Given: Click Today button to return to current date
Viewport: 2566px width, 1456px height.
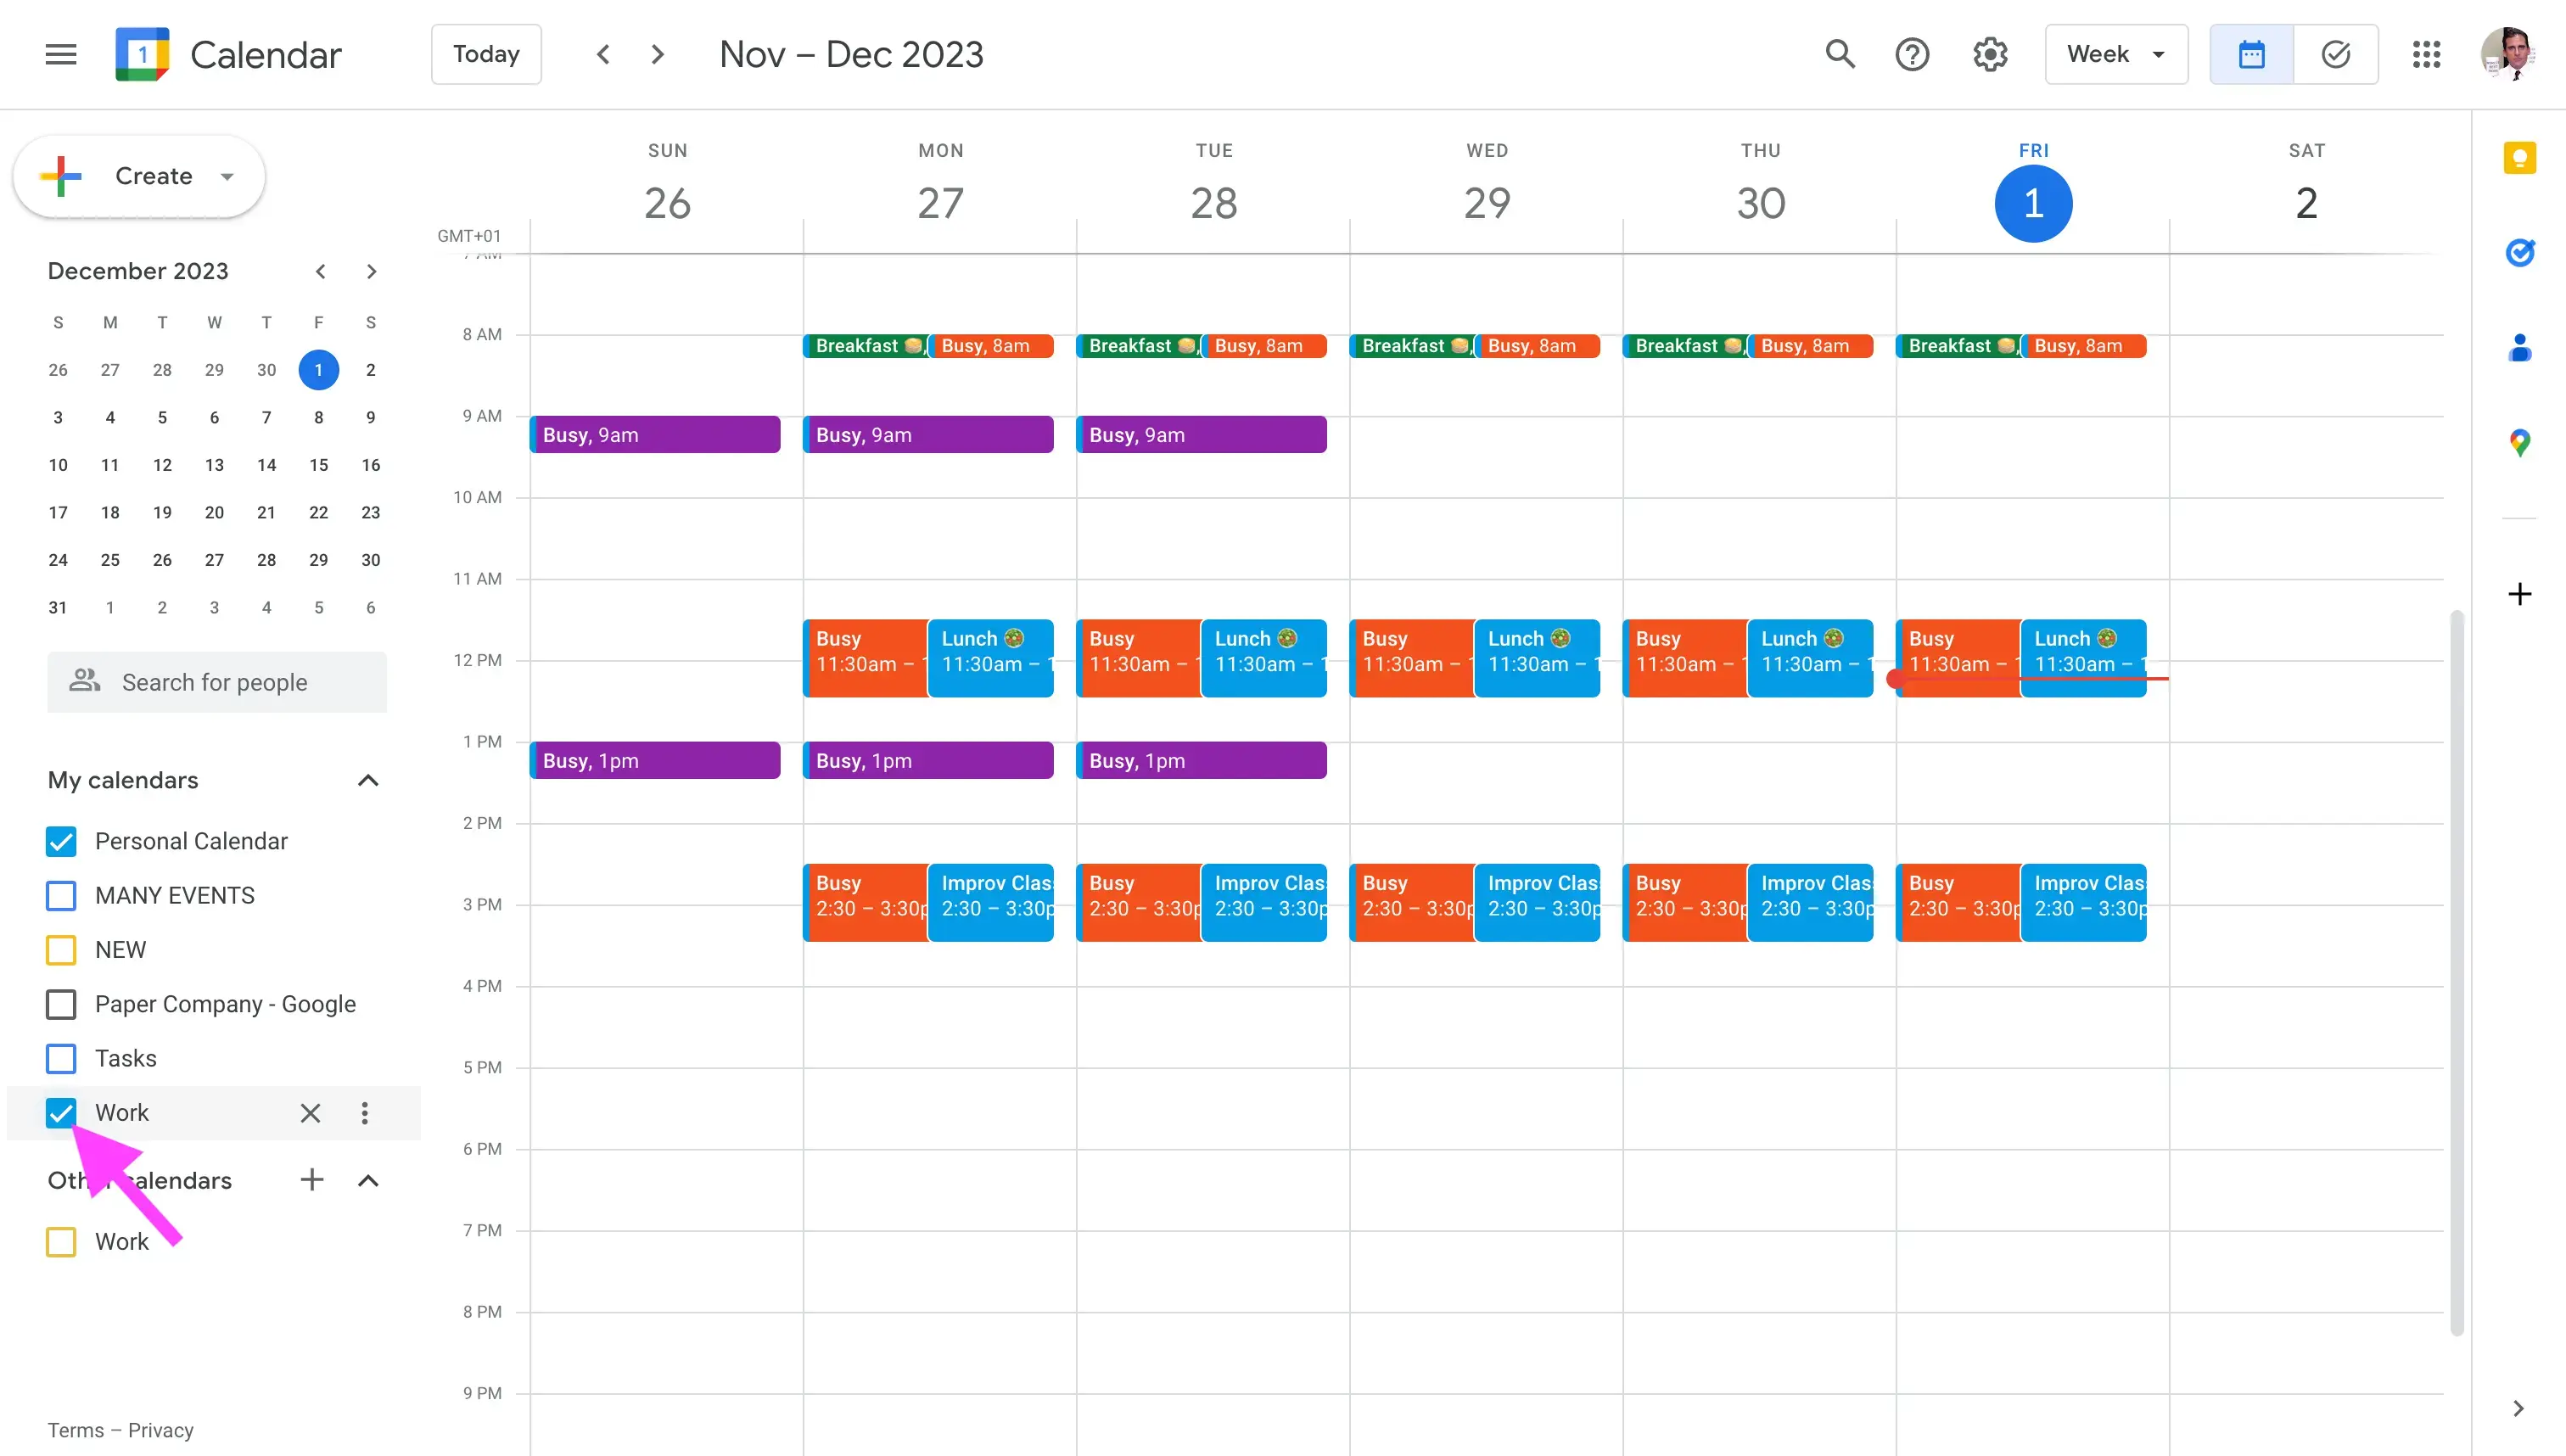Looking at the screenshot, I should click(x=485, y=53).
